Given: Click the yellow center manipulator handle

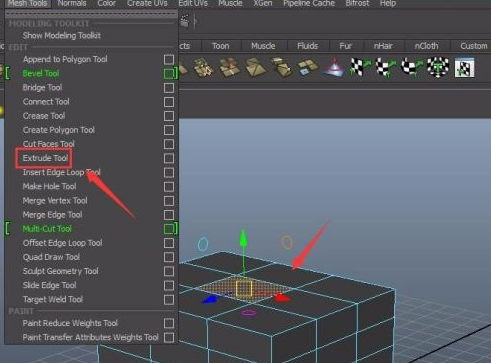Looking at the screenshot, I should pyautogui.click(x=244, y=289).
